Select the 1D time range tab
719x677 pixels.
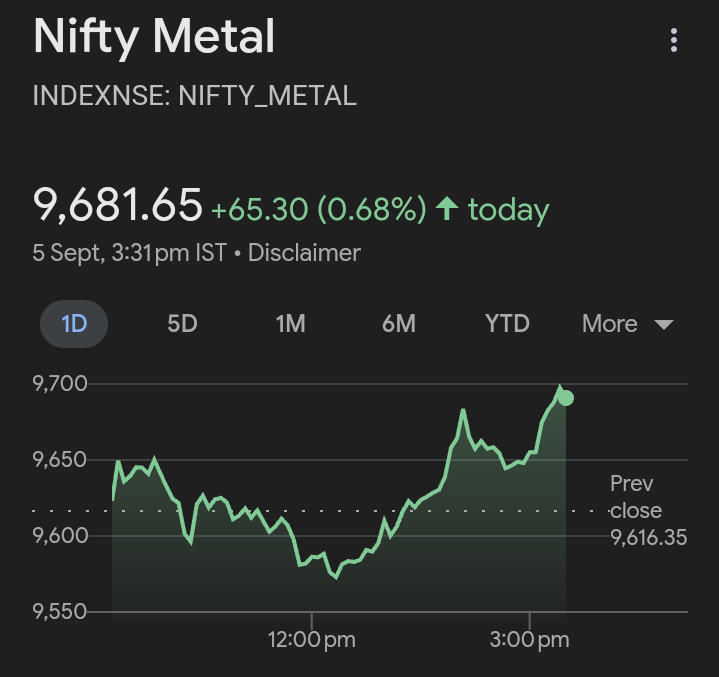pyautogui.click(x=74, y=324)
